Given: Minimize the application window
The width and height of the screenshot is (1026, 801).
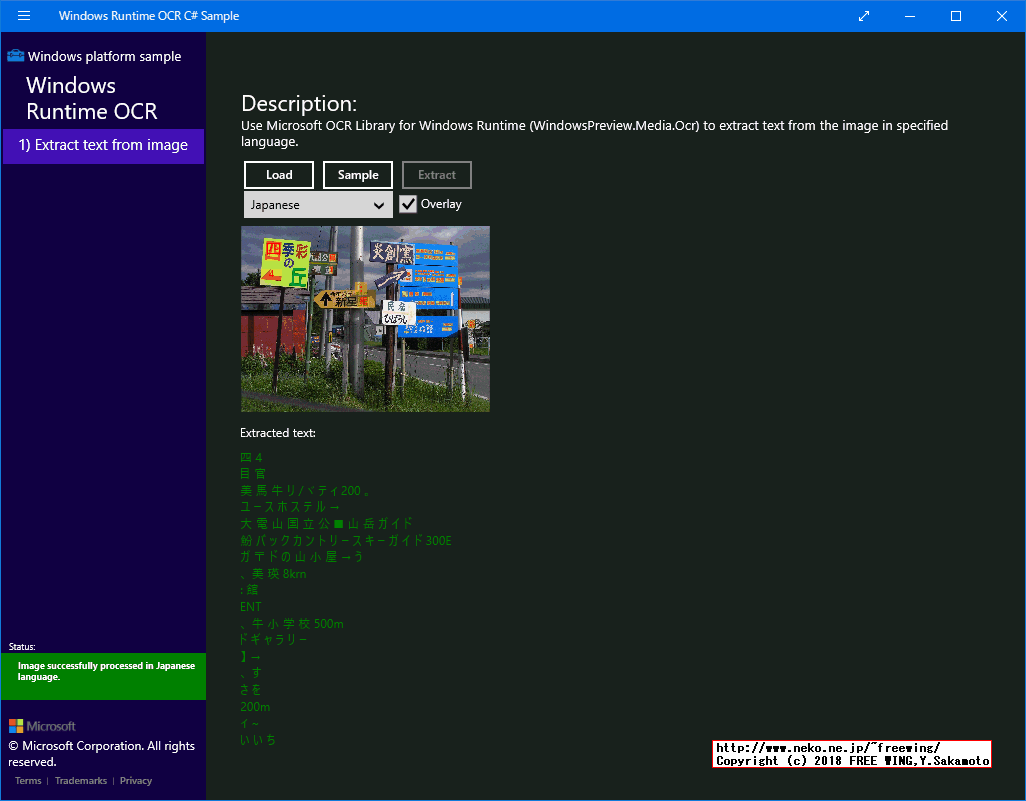Looking at the screenshot, I should (909, 16).
